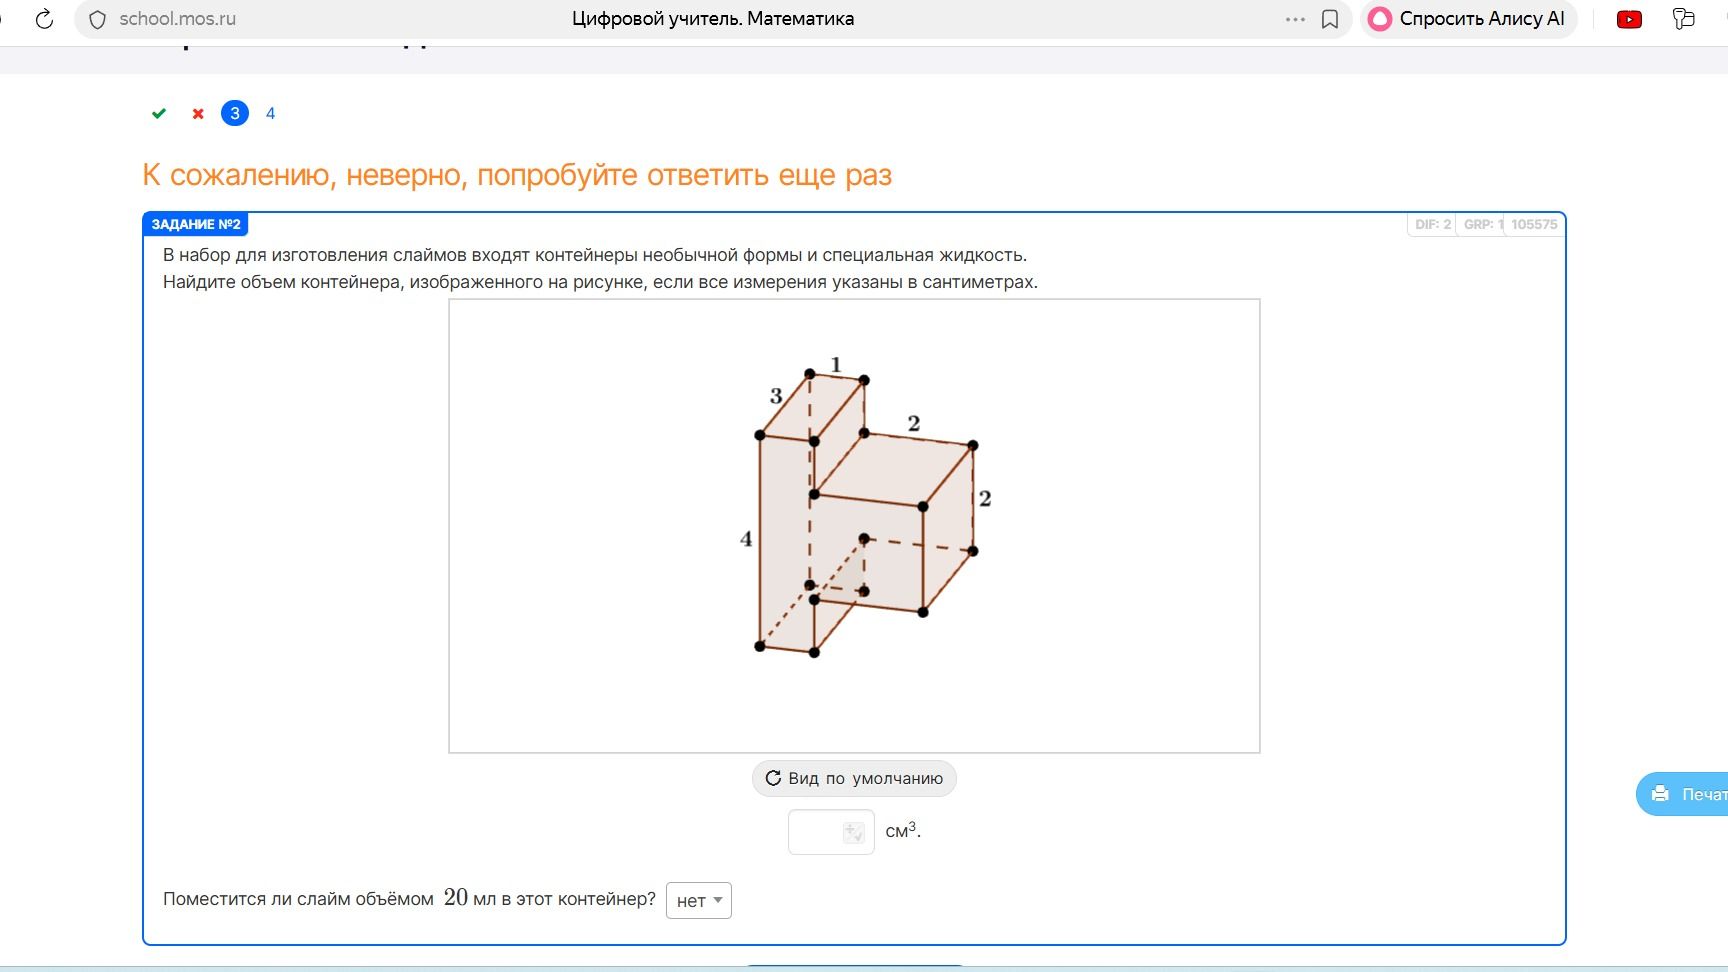Image resolution: width=1728 pixels, height=972 pixels.
Task: Open the YouTube shortcut icon
Action: pos(1629,19)
